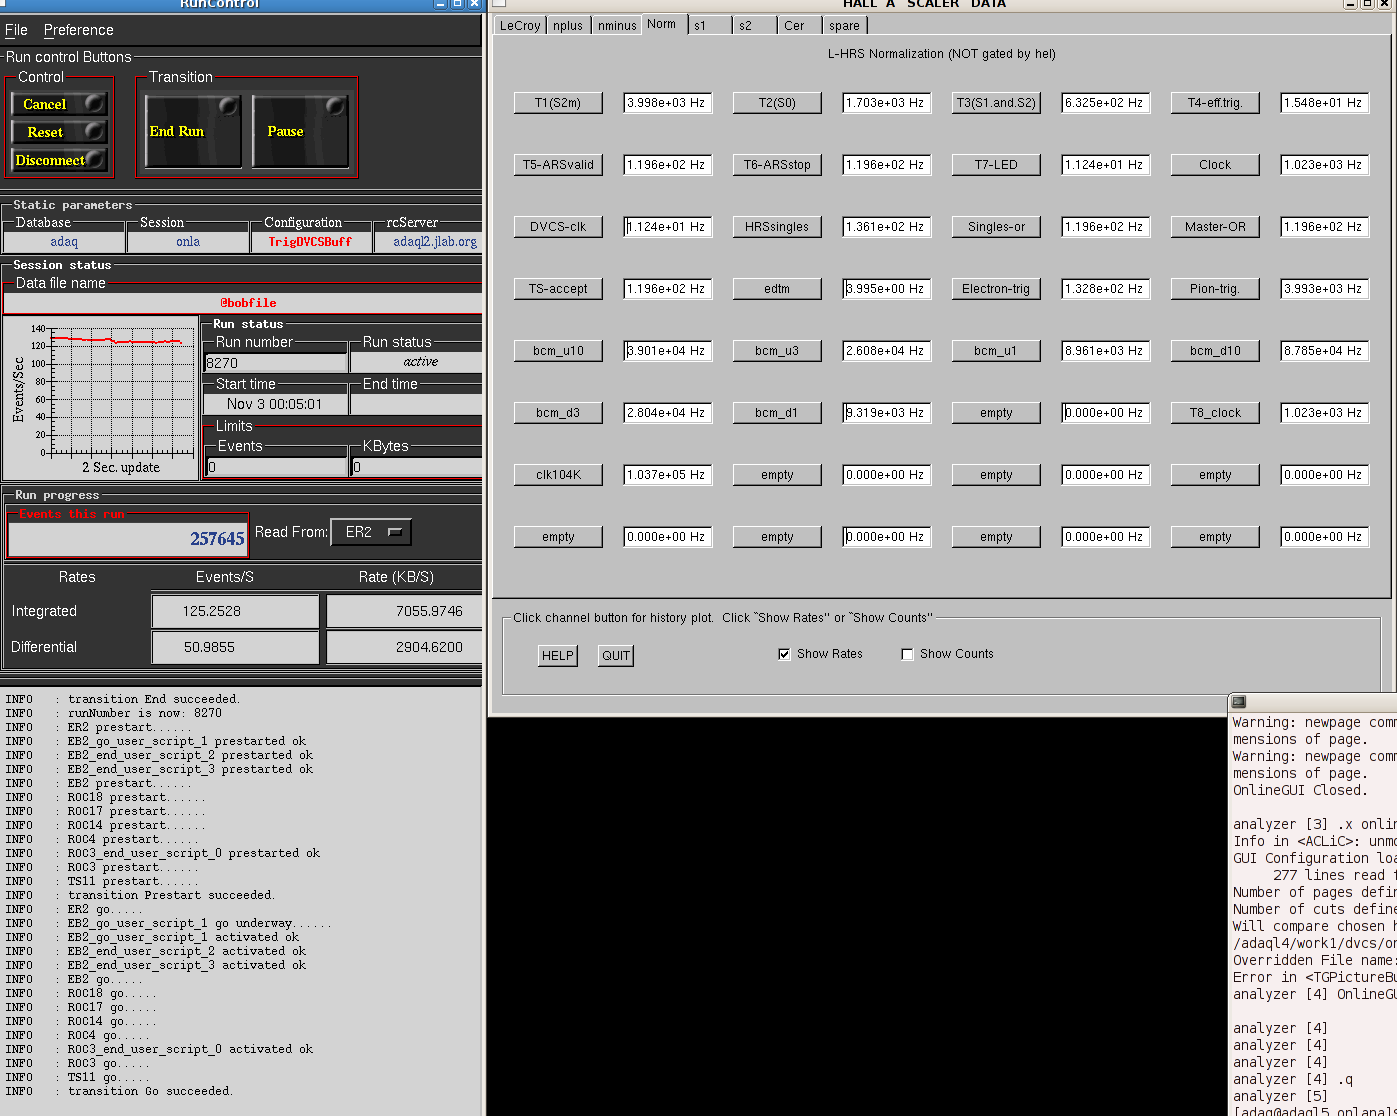Screen dimensions: 1397x1116
Task: Switch to the nplus tab
Action: pos(568,26)
